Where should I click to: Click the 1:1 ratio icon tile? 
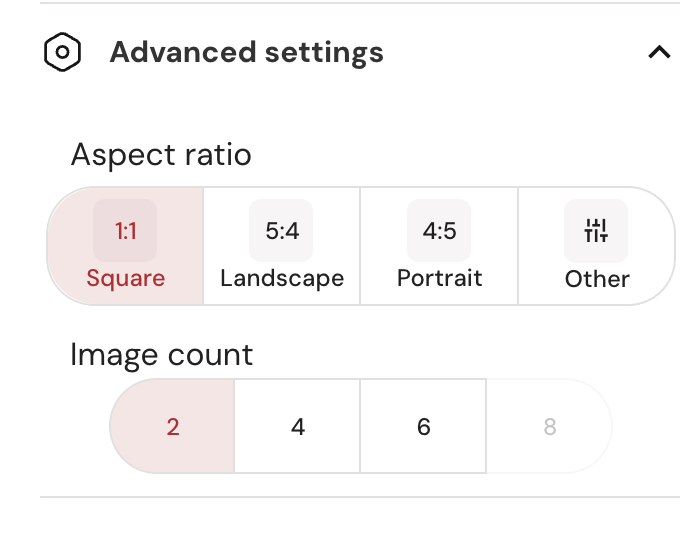[125, 231]
